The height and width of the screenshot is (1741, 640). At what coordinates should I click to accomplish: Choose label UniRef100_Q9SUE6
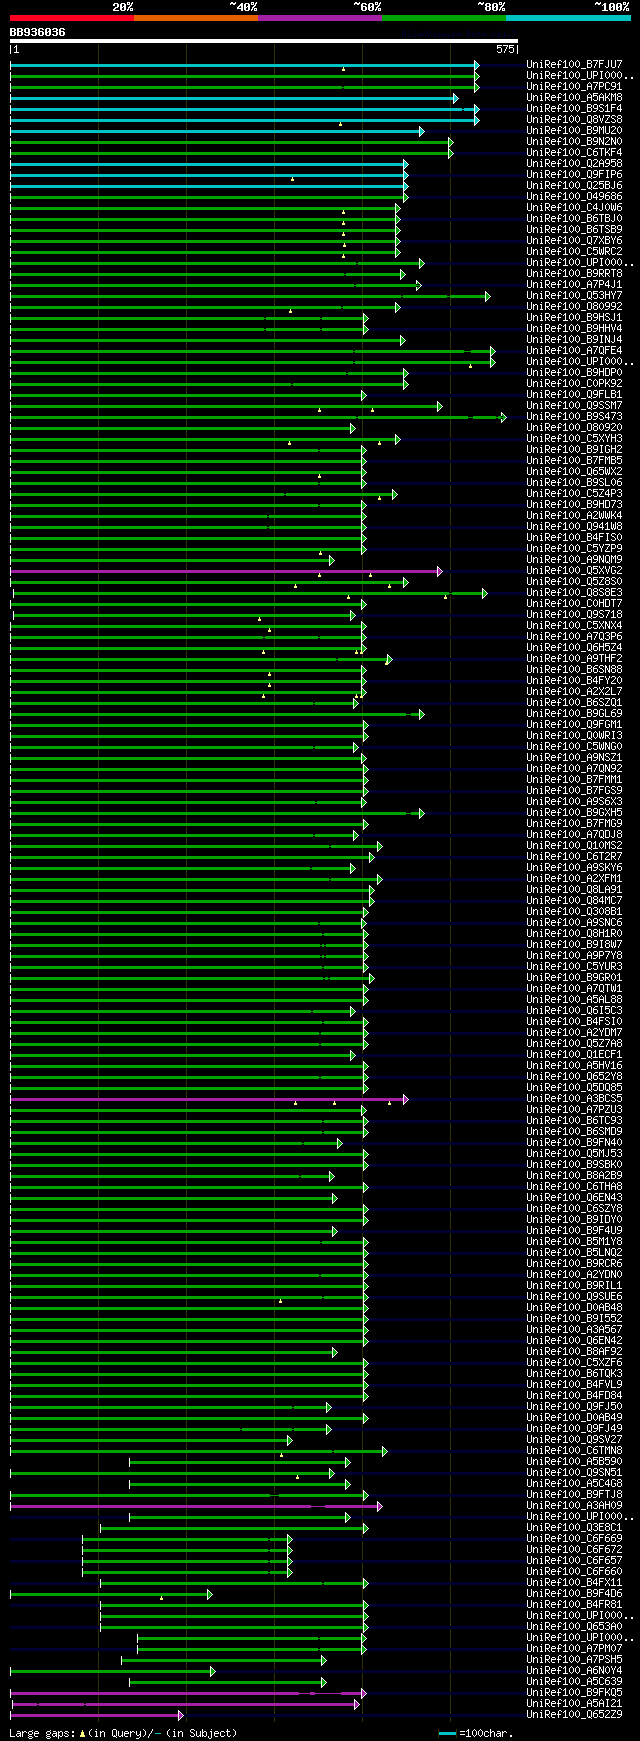point(574,1297)
